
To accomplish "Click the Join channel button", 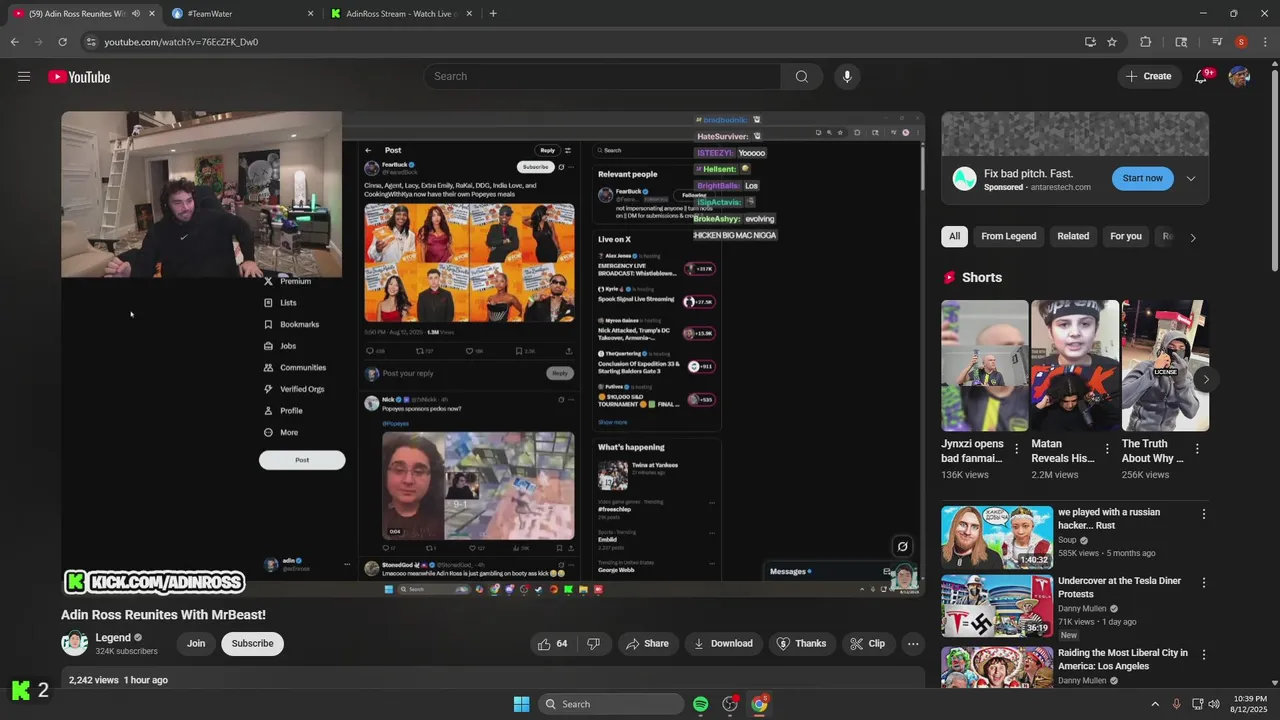I will [x=196, y=644].
